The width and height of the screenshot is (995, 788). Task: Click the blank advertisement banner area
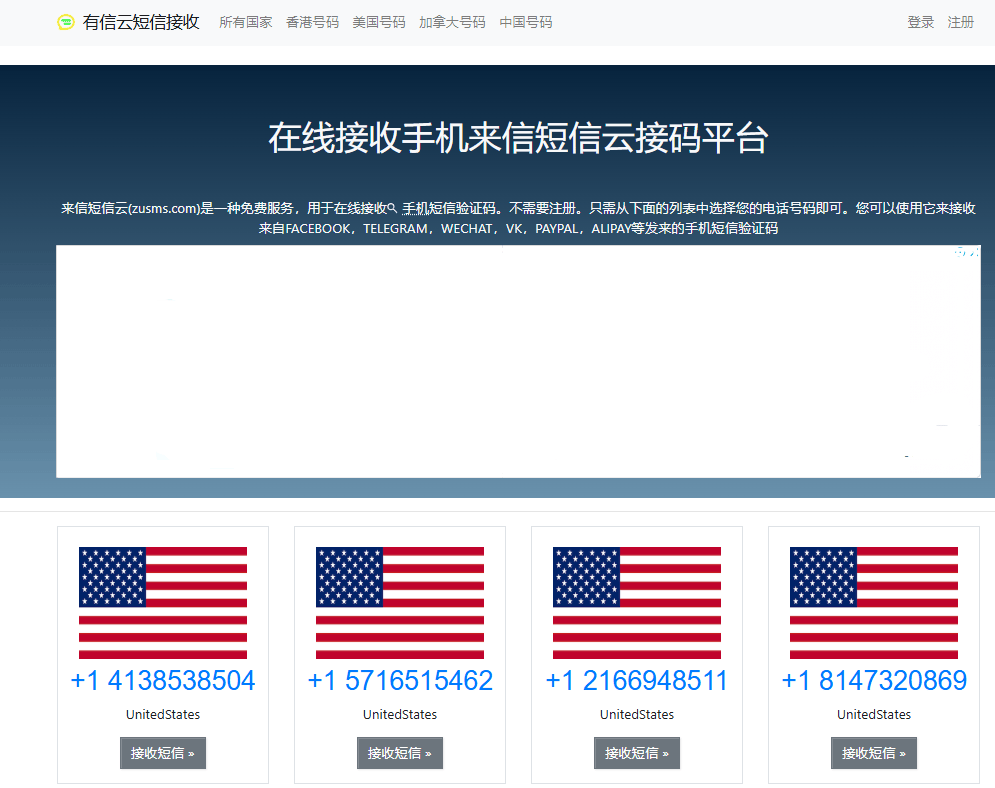point(518,362)
